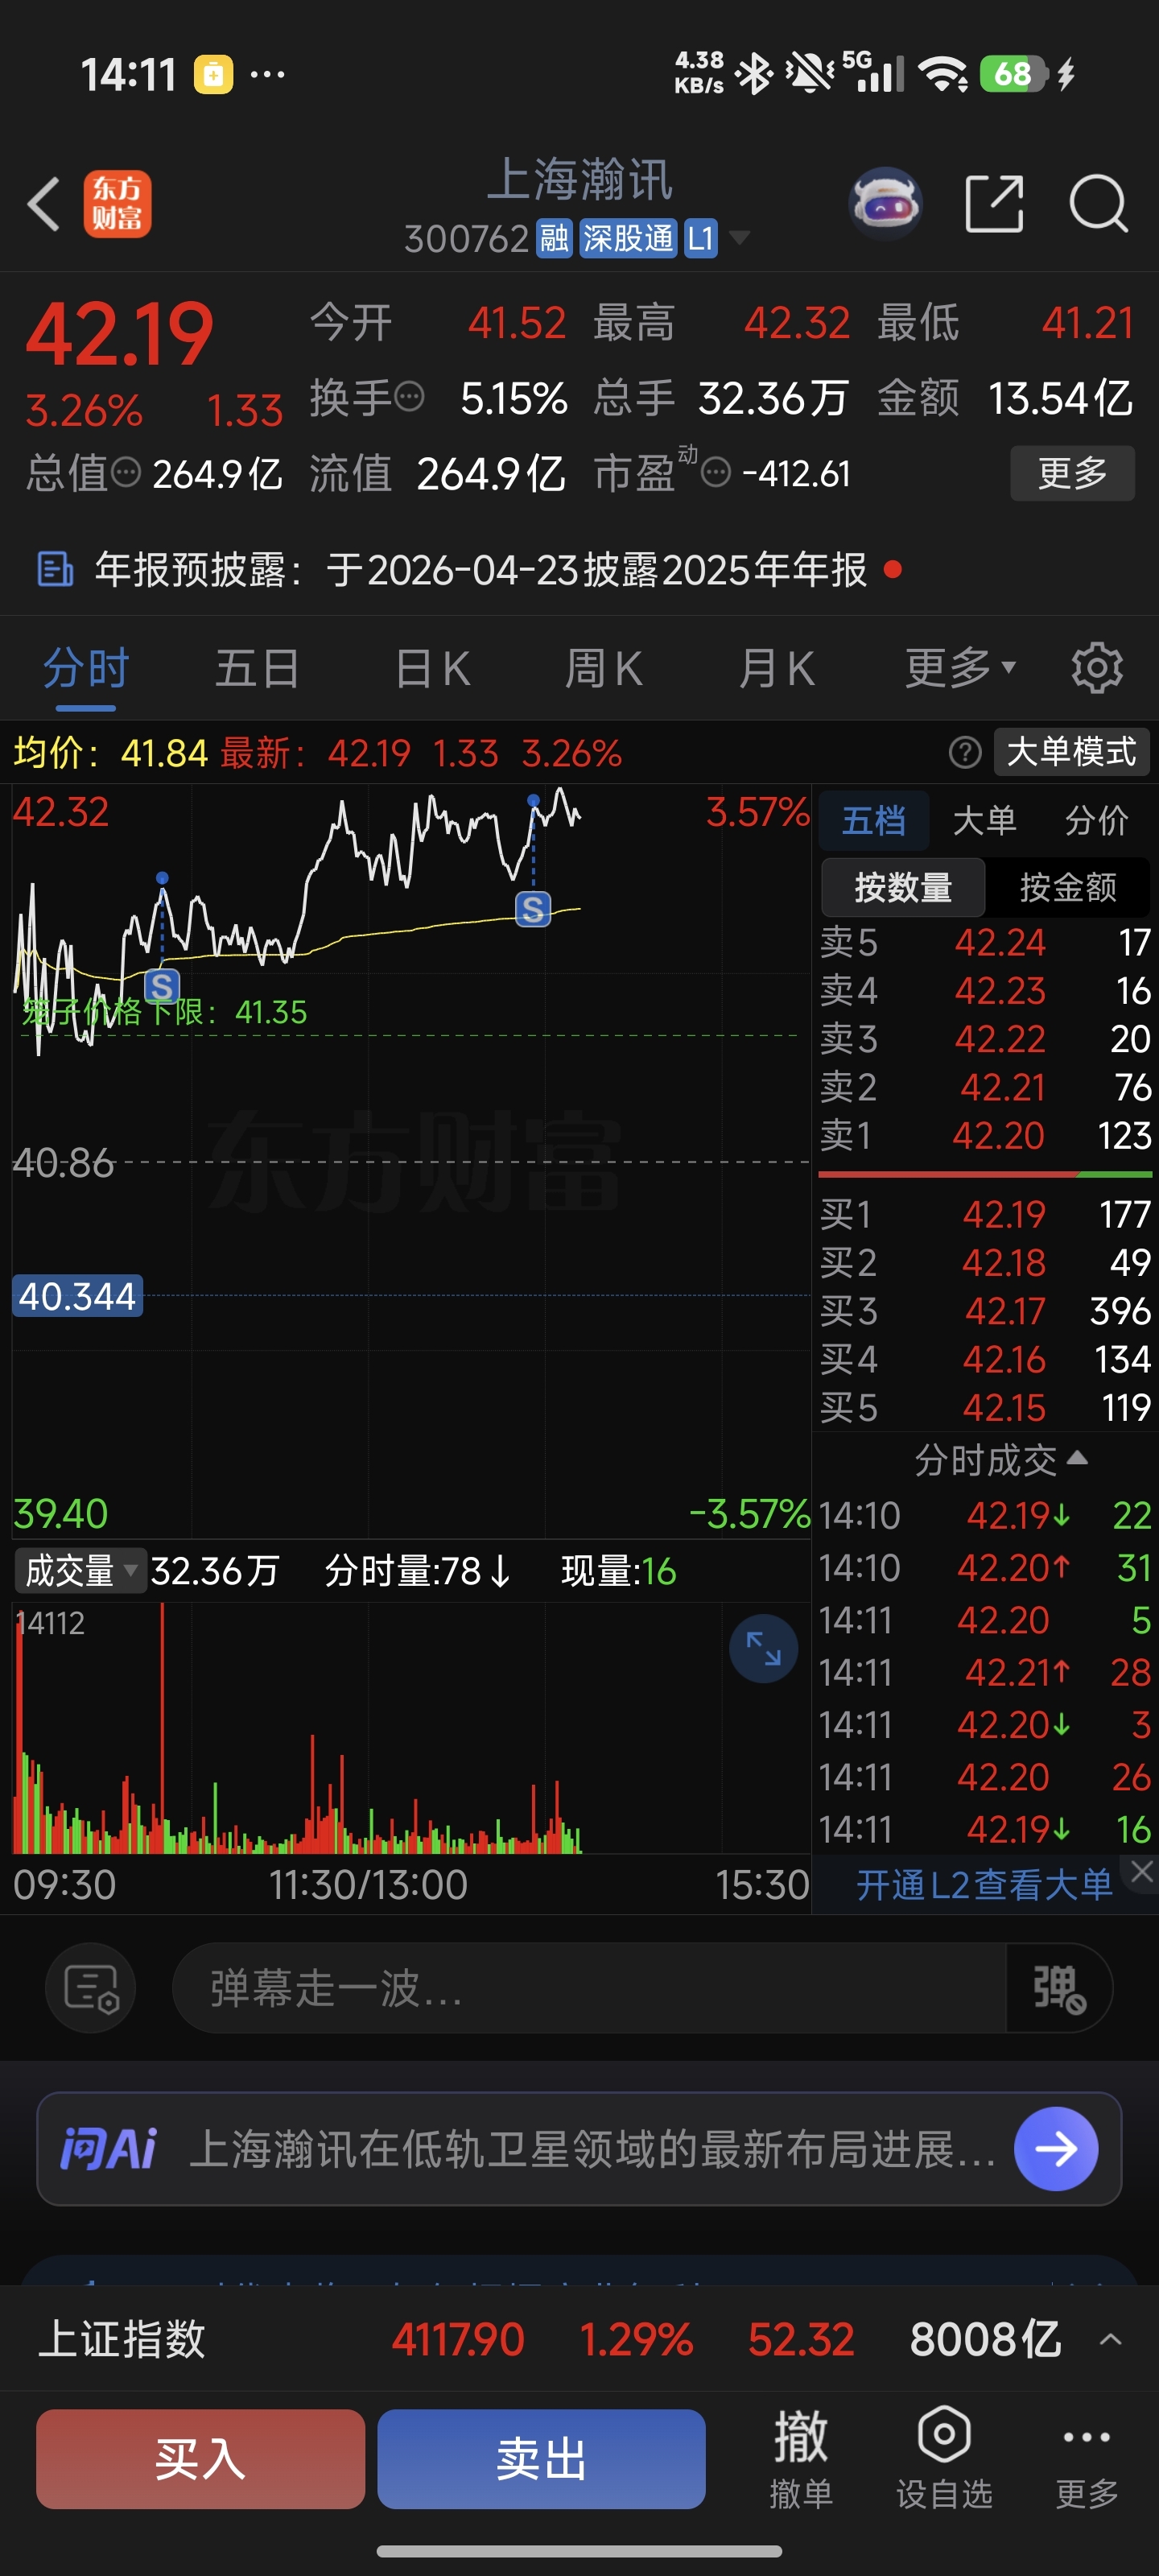
Task: Open the robot AI assistant icon
Action: click(885, 203)
